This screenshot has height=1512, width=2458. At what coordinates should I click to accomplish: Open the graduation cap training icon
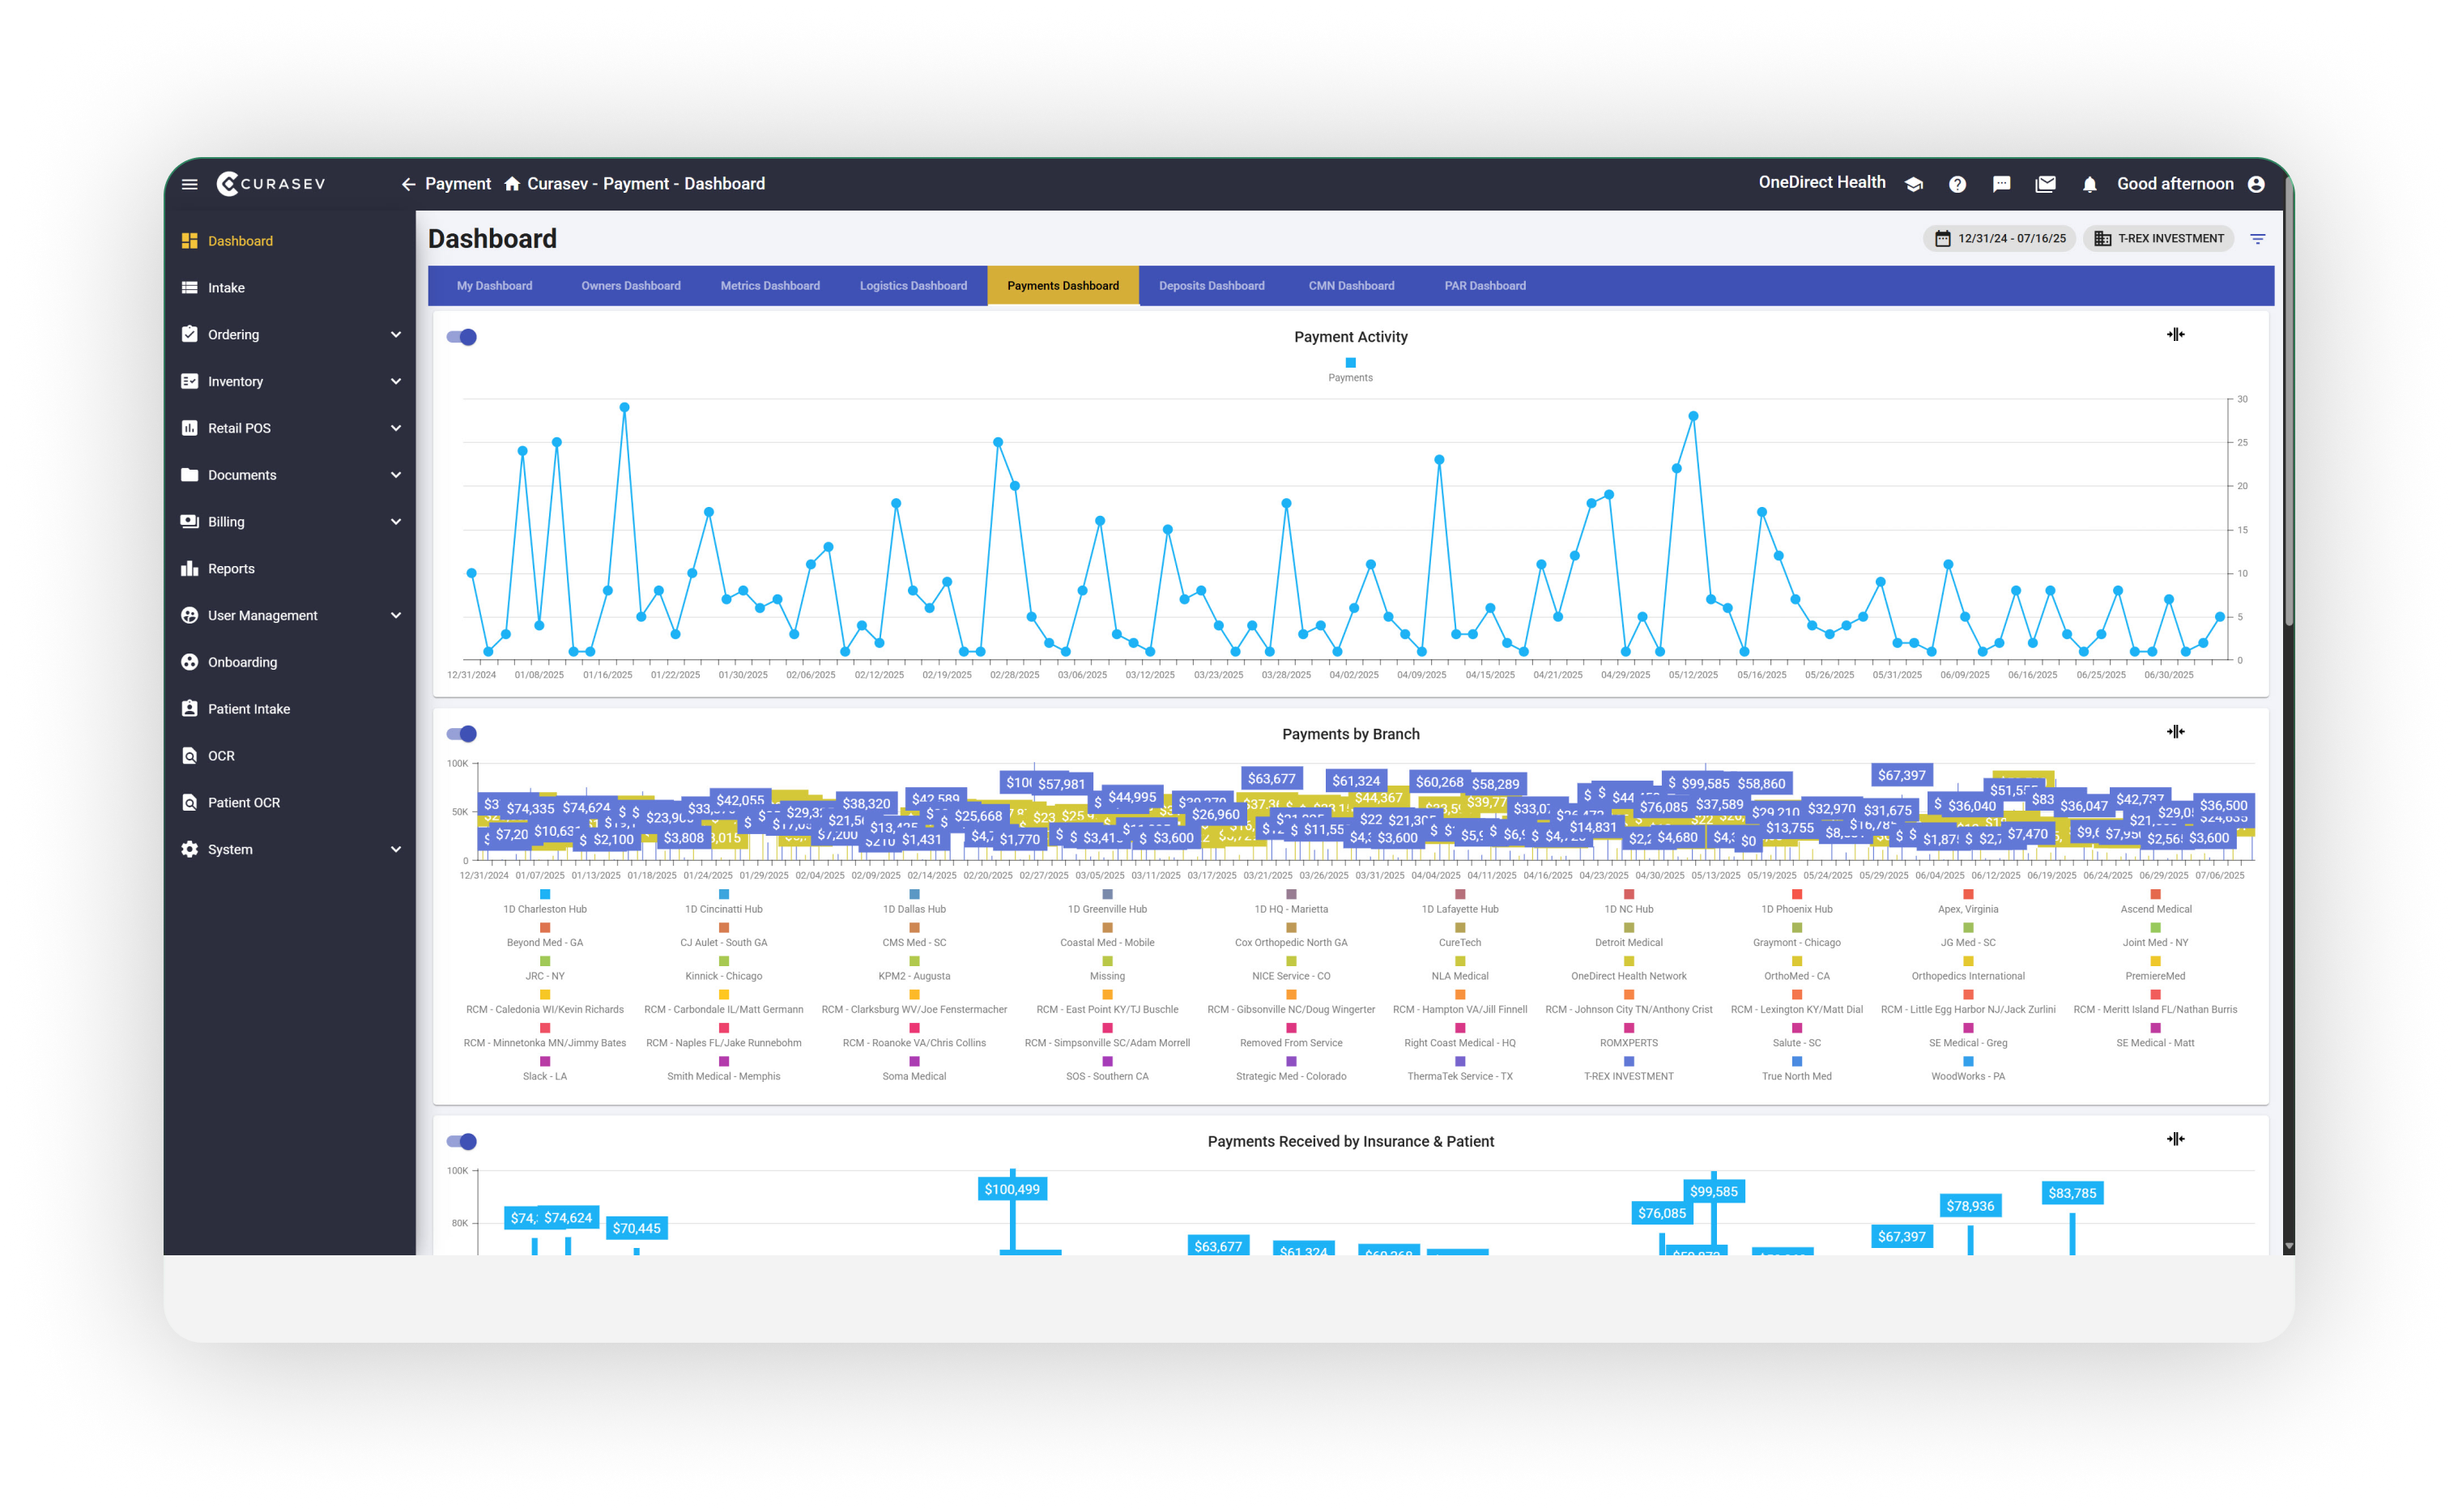1913,184
